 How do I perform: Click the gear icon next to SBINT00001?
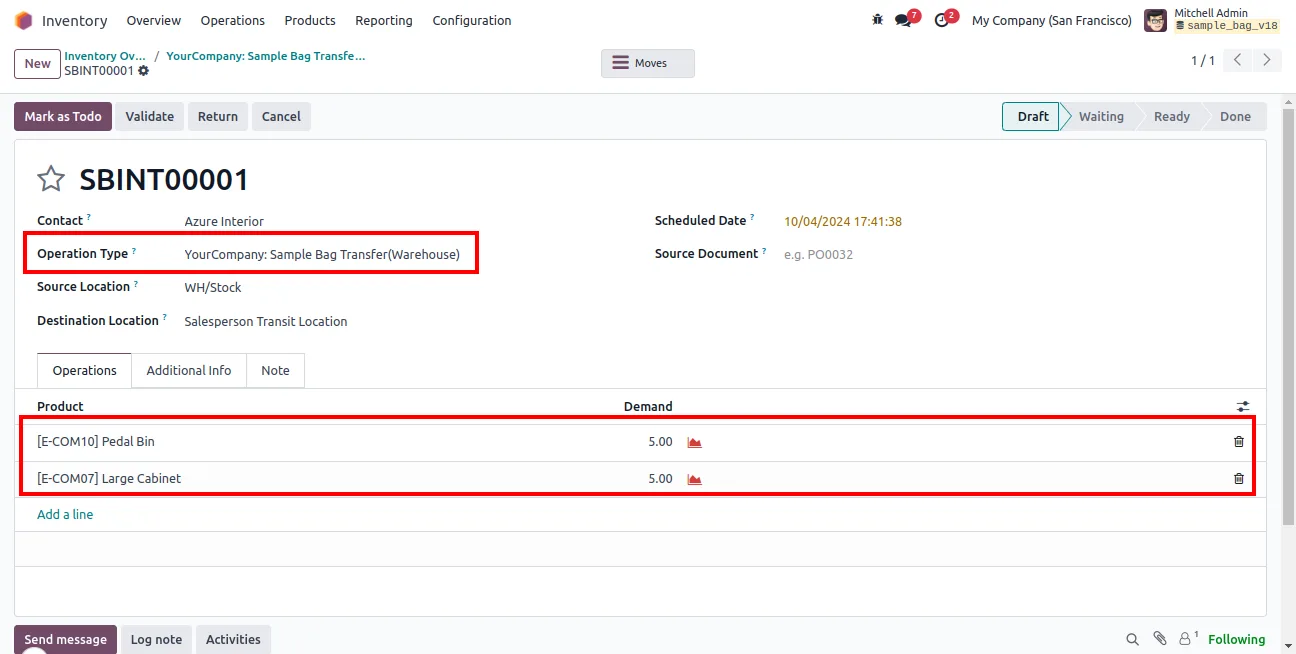point(144,71)
